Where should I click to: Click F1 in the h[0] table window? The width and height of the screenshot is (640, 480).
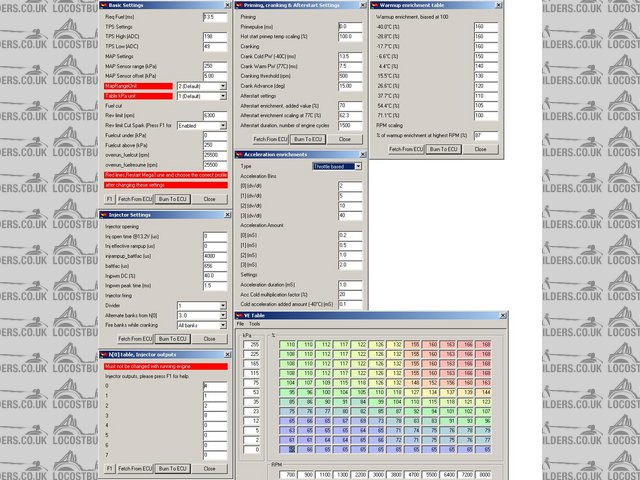click(x=109, y=469)
